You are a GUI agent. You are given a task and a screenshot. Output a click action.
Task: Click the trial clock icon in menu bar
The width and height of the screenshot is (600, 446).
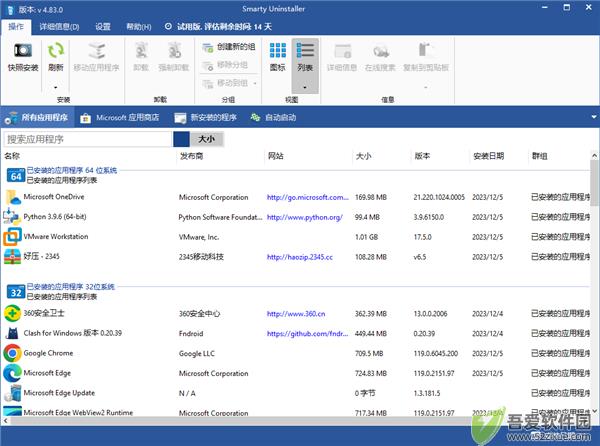click(x=168, y=26)
